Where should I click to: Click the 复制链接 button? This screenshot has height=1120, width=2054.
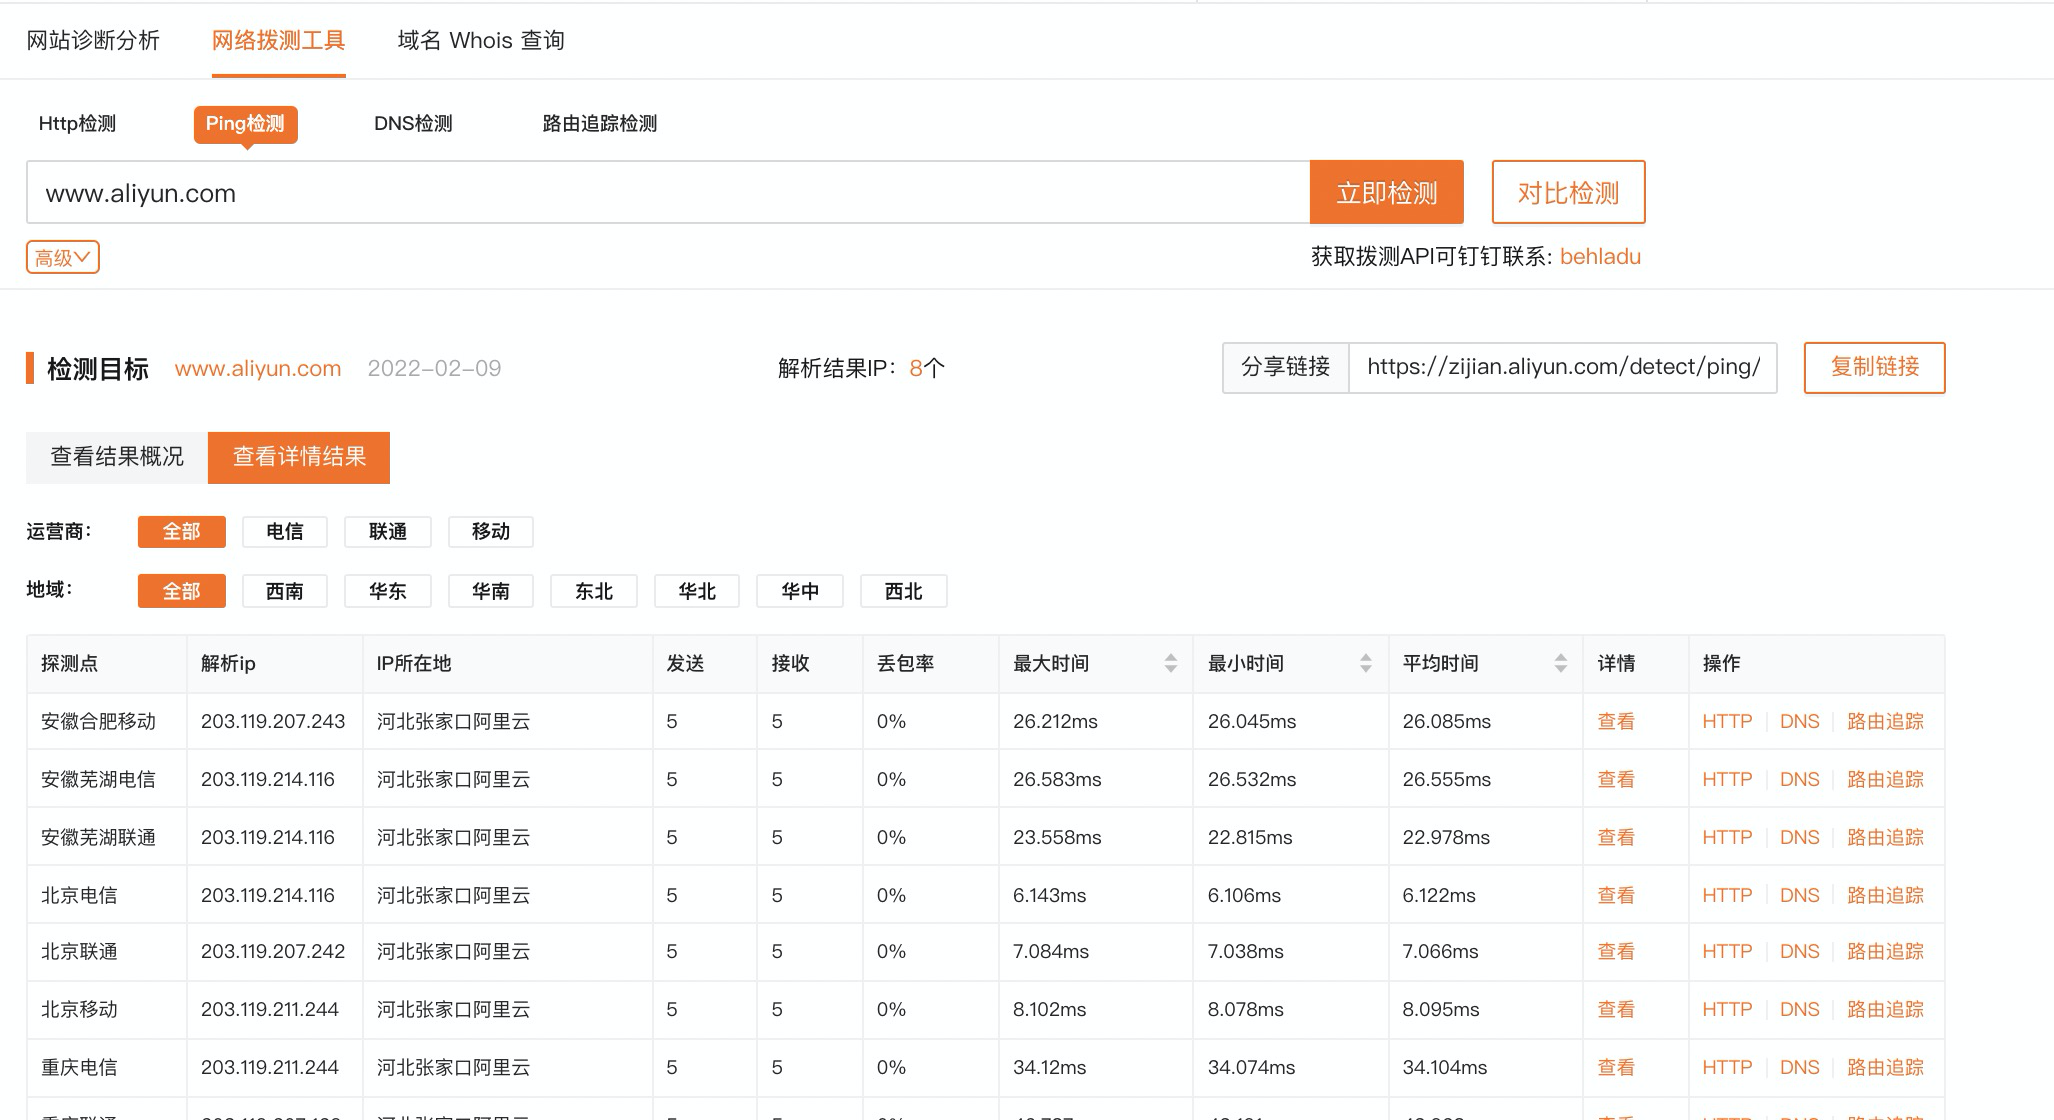[x=1874, y=367]
